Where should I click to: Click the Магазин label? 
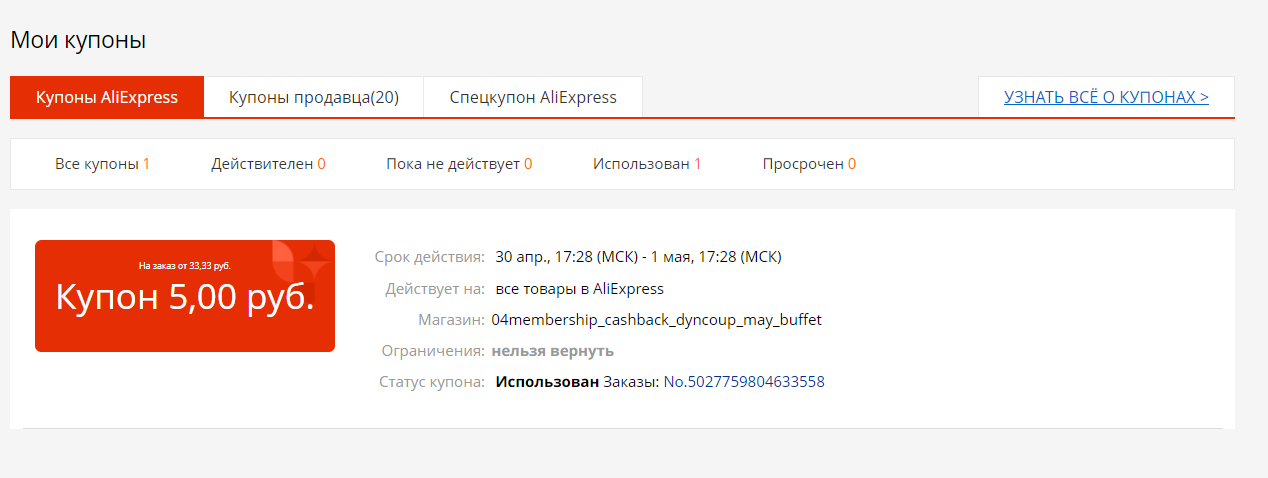point(452,320)
